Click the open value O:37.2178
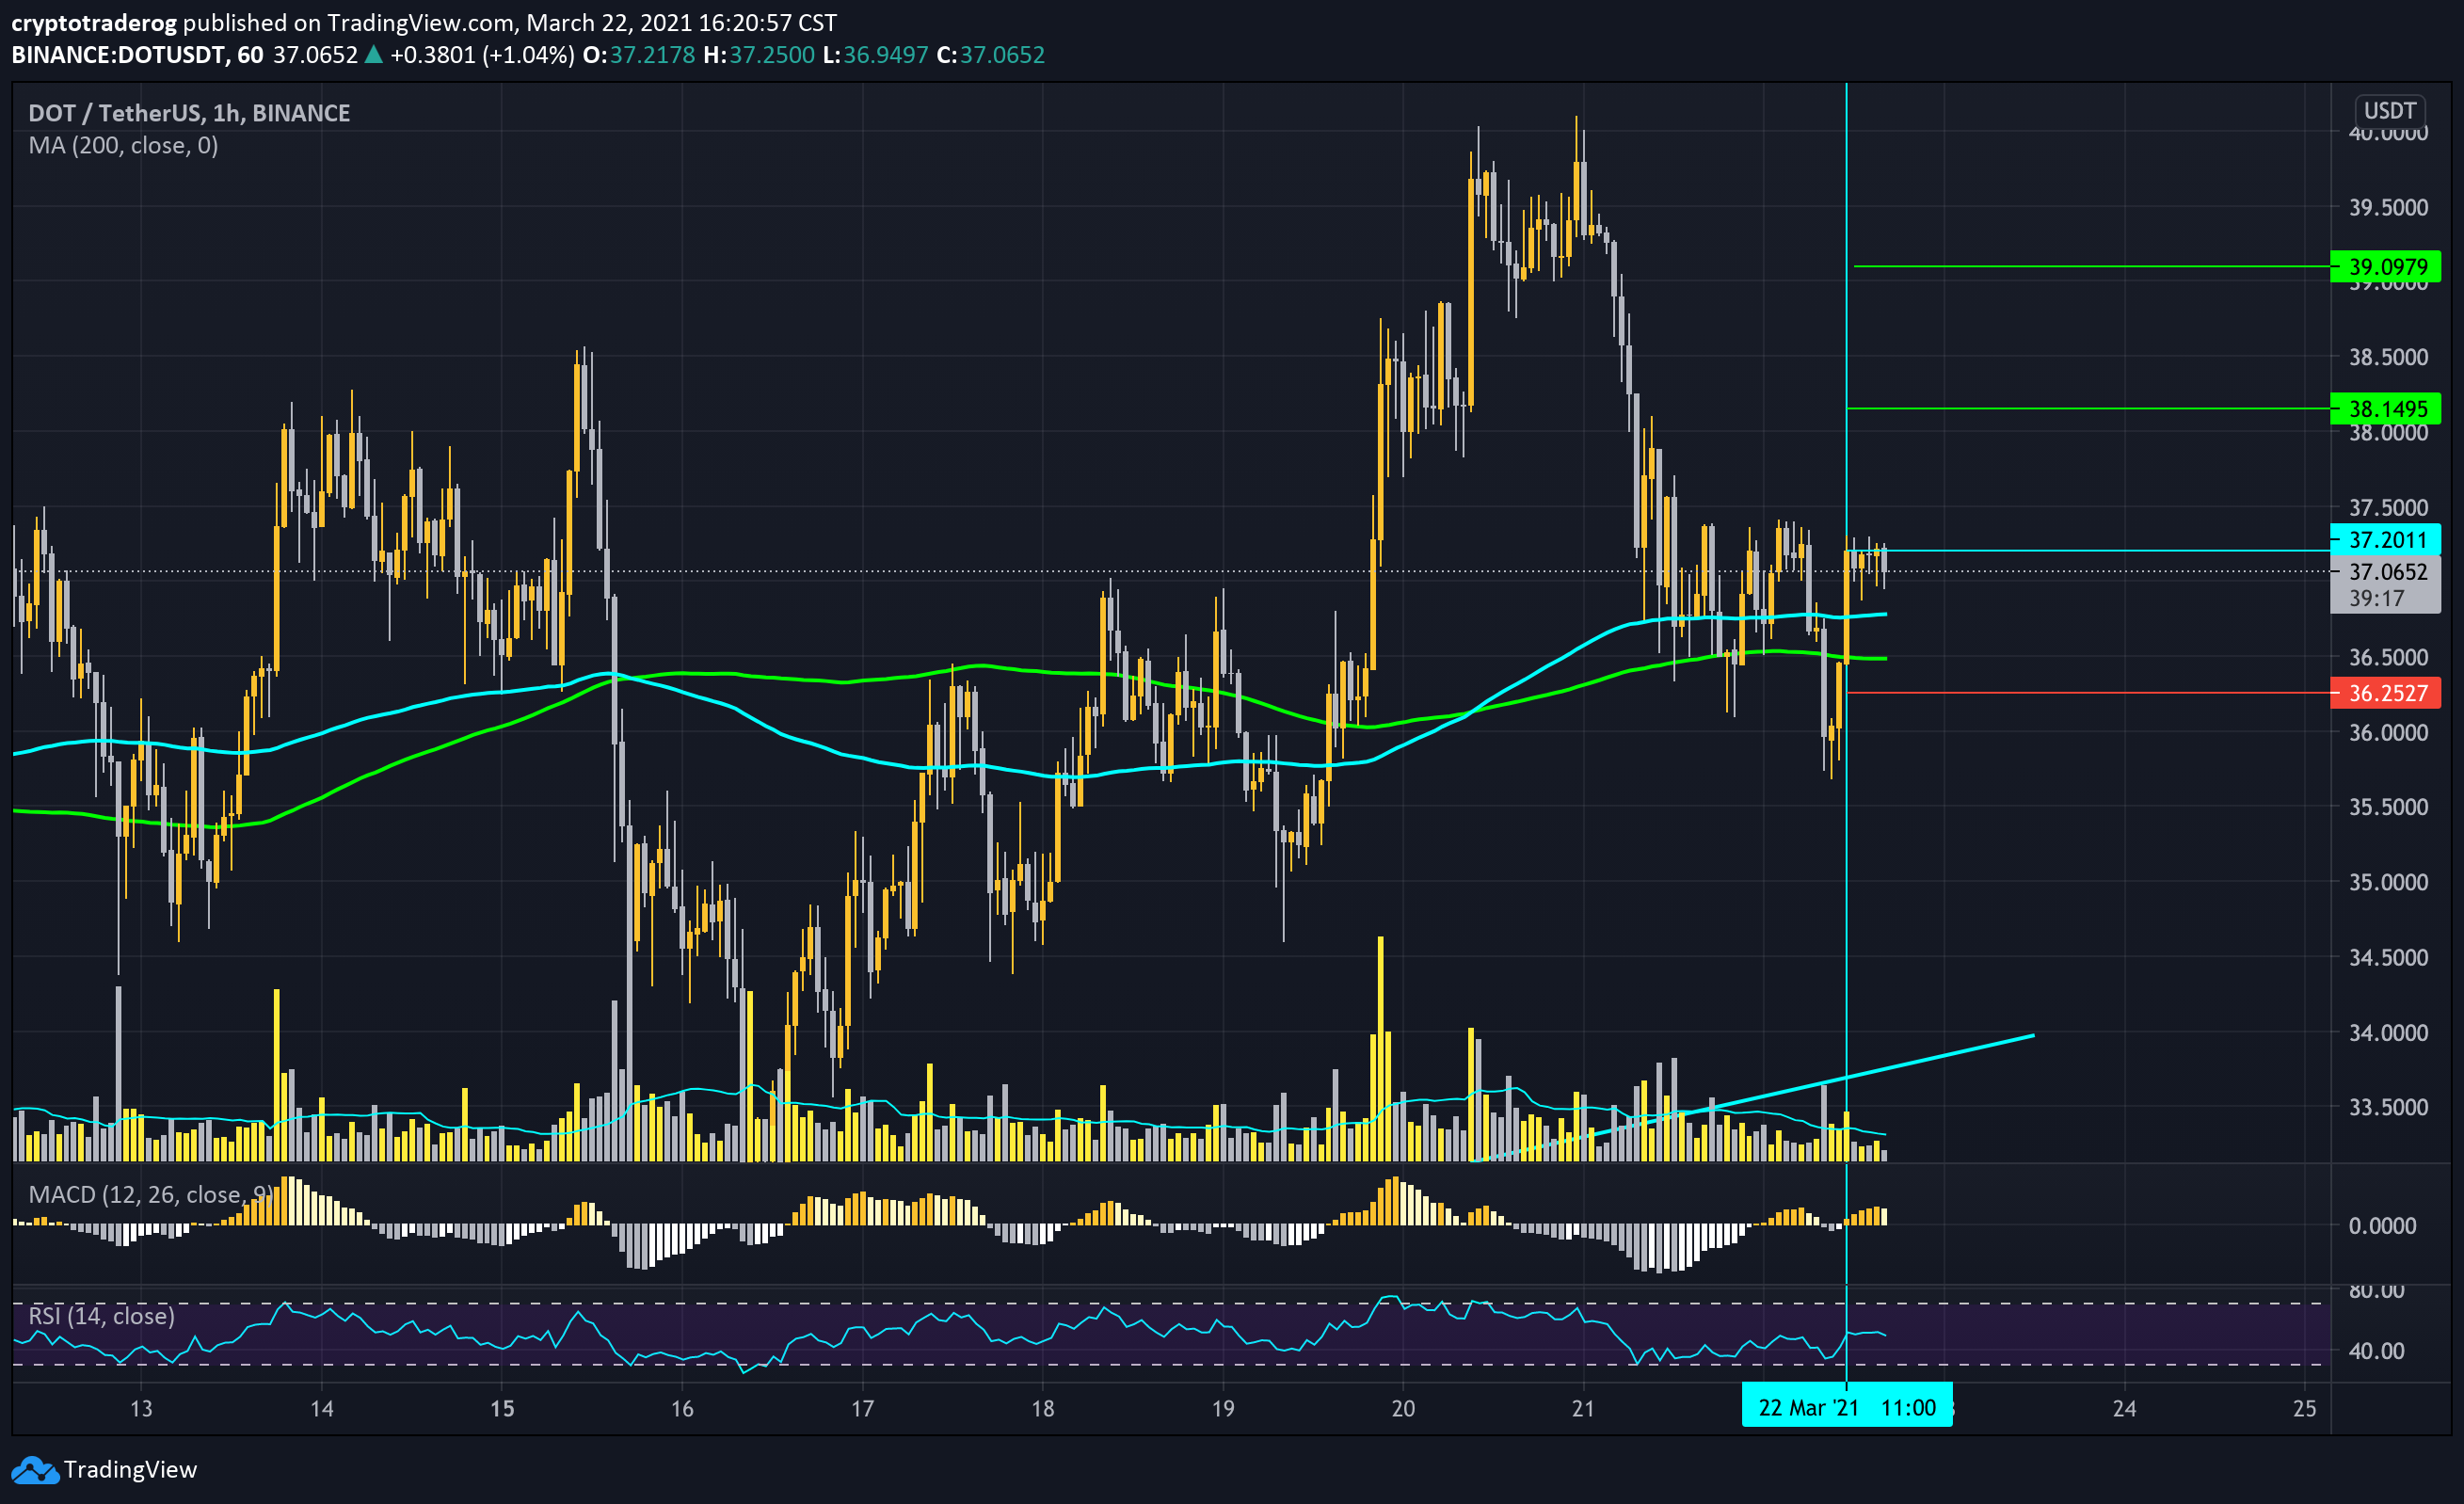Image resolution: width=2464 pixels, height=1504 pixels. coord(638,55)
